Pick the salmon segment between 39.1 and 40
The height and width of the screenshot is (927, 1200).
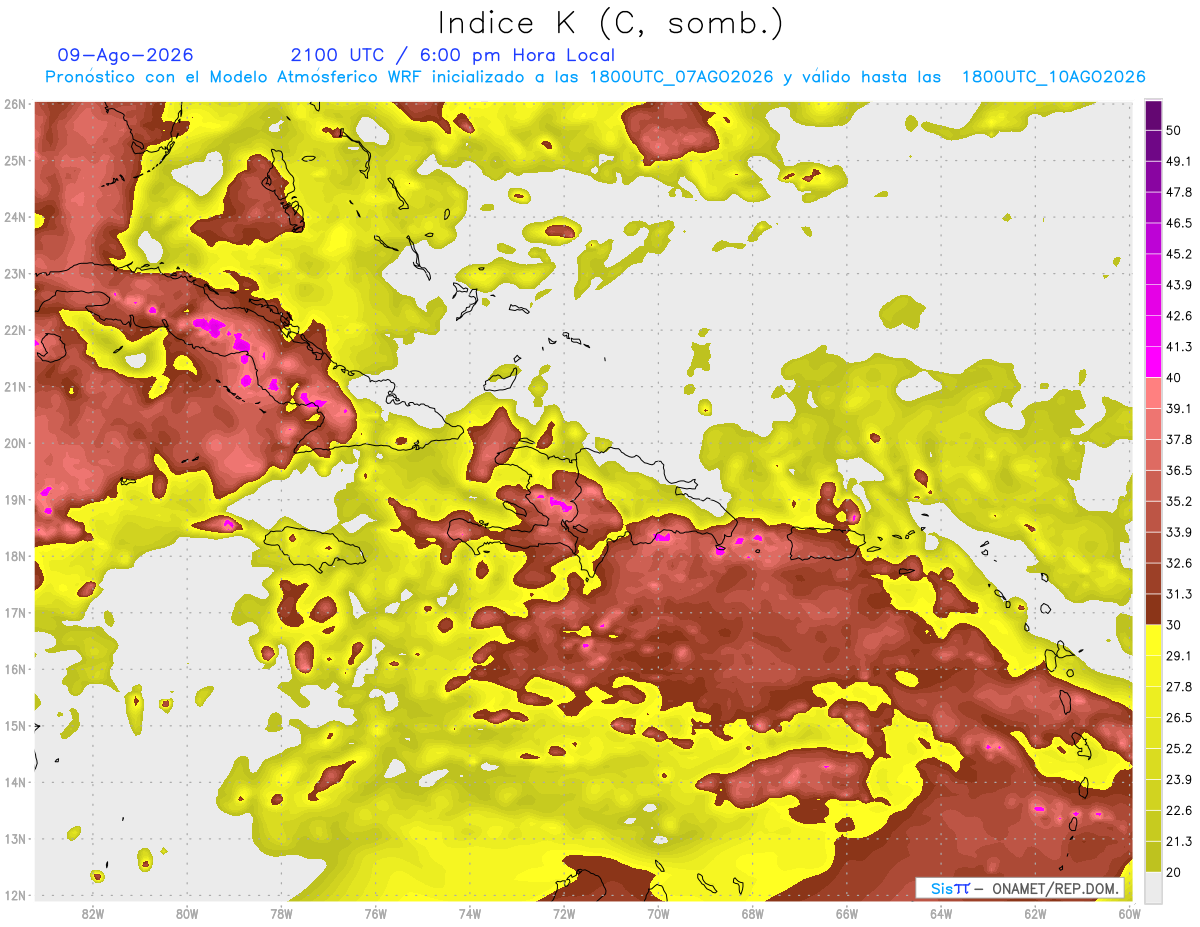click(1153, 393)
